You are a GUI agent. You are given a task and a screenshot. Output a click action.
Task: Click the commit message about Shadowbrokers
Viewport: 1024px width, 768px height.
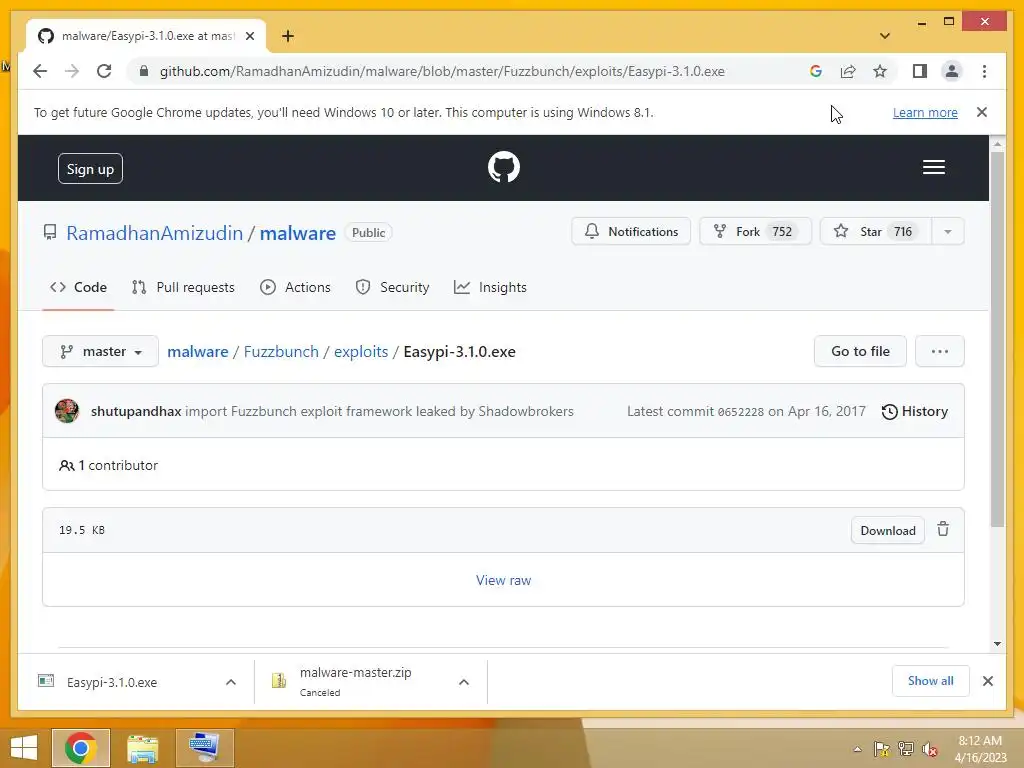[x=379, y=411]
